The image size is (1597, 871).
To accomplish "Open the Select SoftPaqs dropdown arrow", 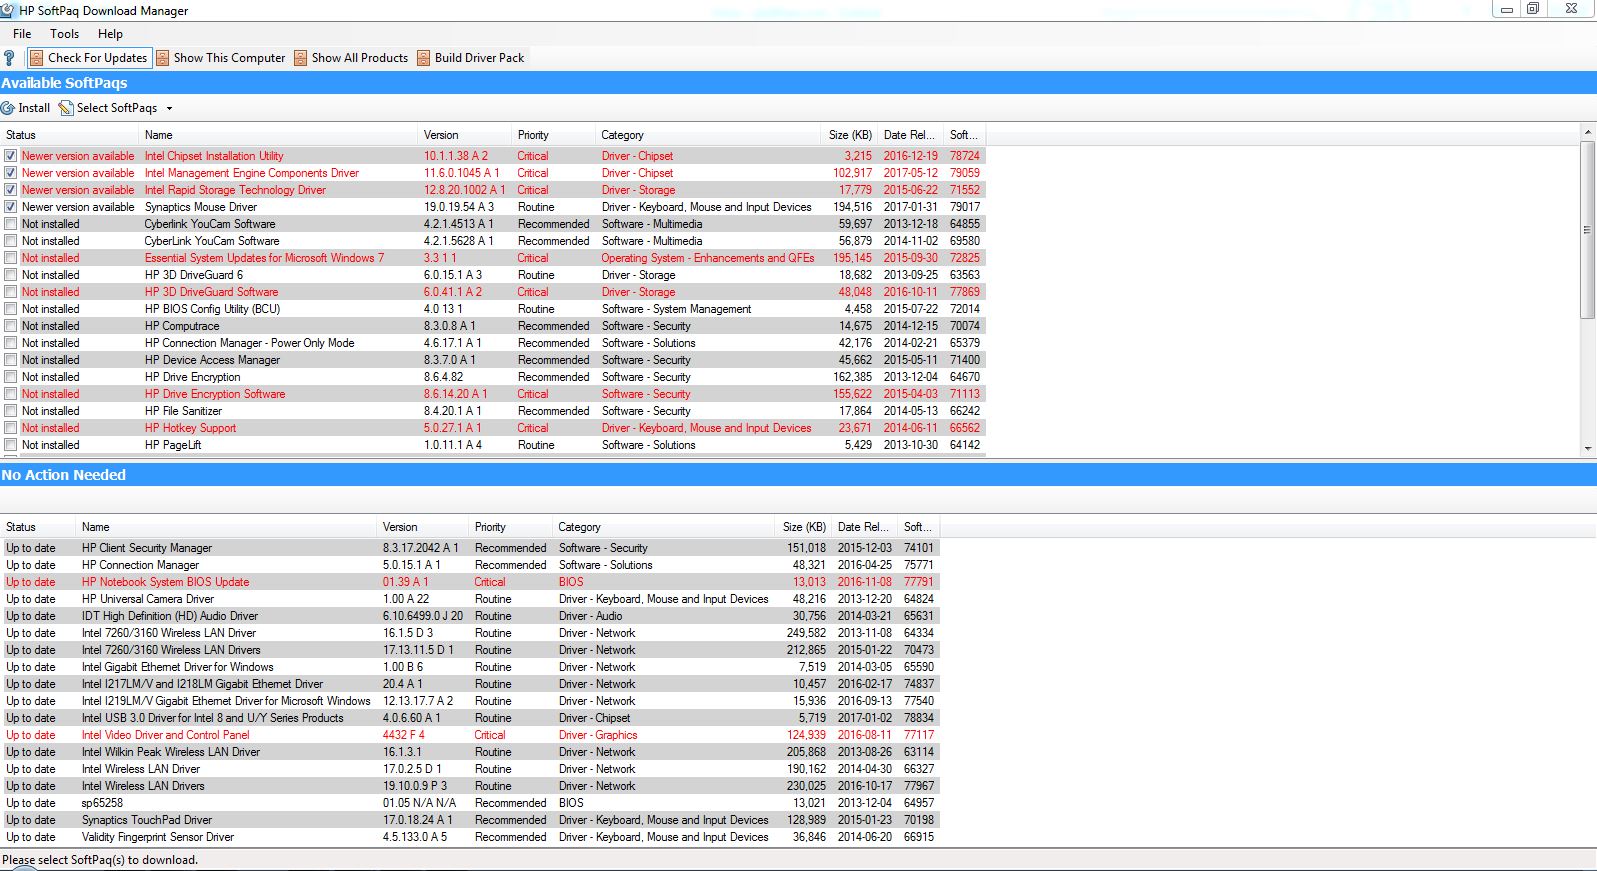I will point(169,108).
